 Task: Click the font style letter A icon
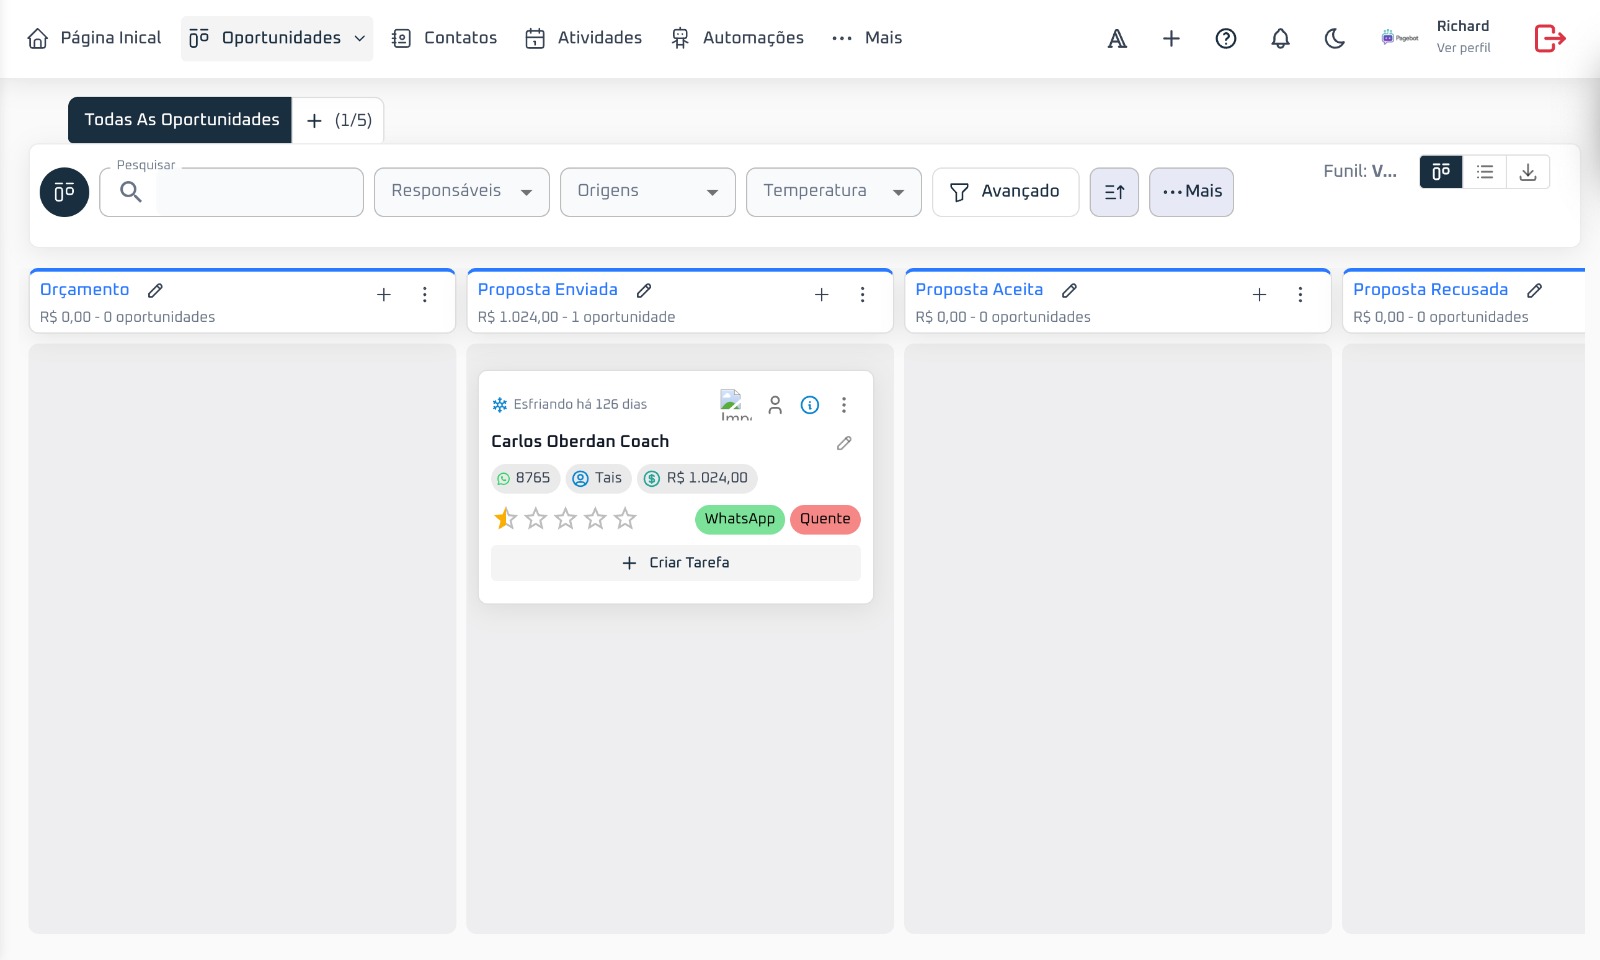[1116, 38]
